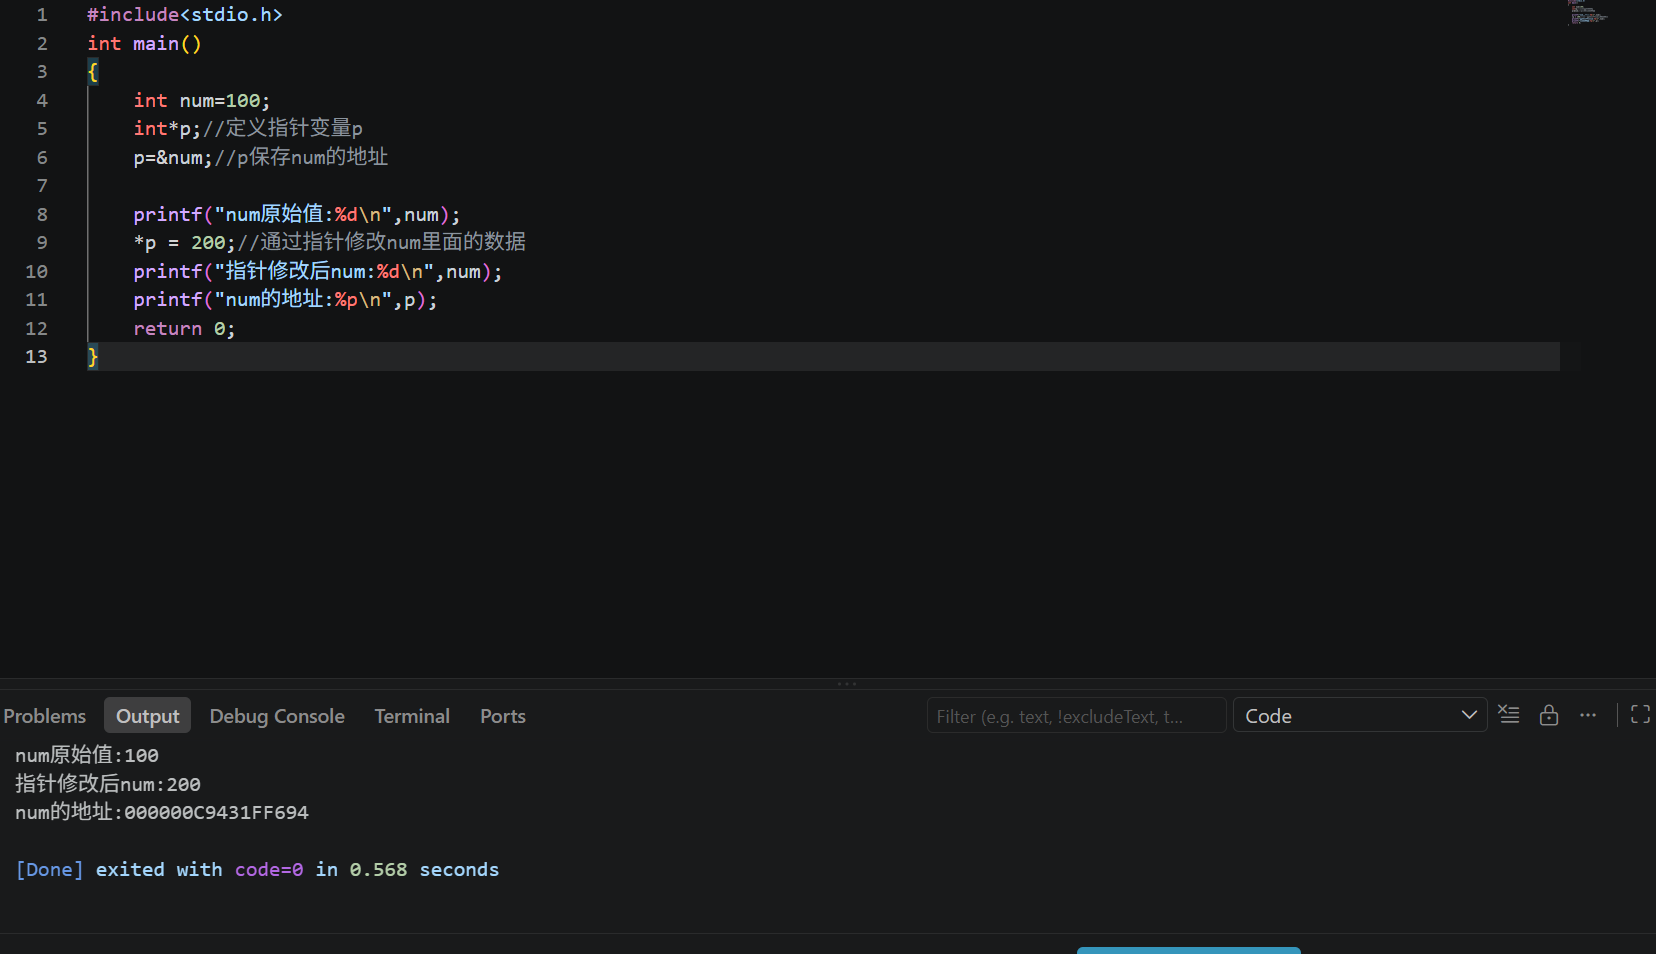
Task: Click the '[Done] exited with code=0' line
Action: tap(257, 870)
